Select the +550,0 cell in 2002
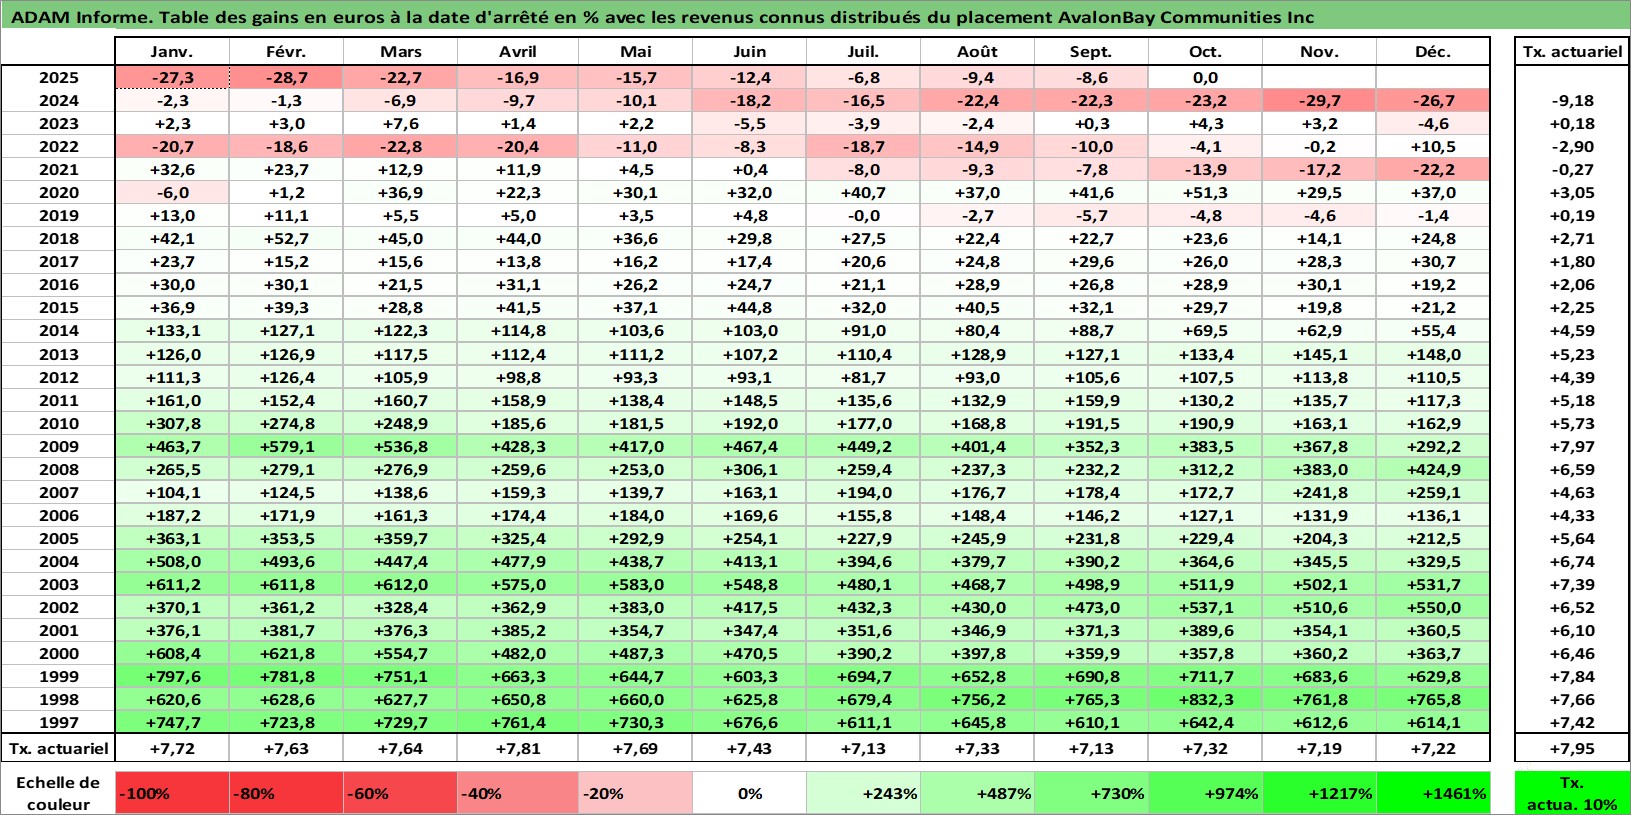 1433,608
